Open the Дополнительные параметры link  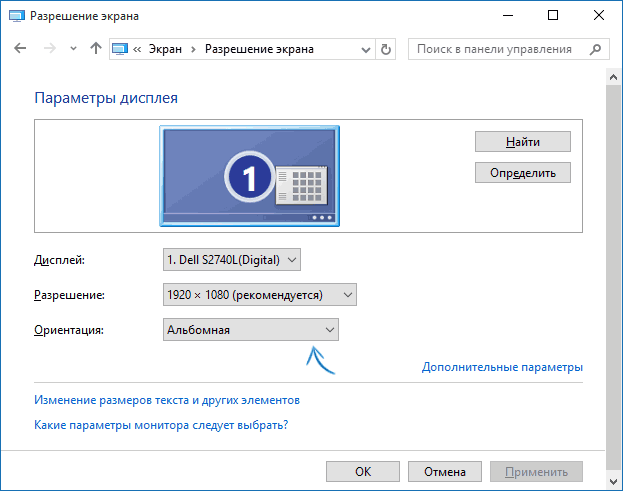[x=502, y=367]
